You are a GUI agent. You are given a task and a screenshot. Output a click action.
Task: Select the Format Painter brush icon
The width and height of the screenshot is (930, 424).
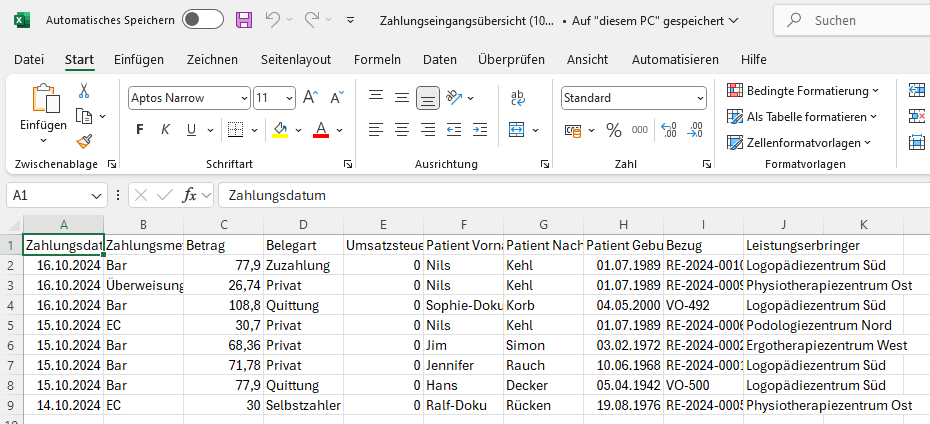click(x=84, y=141)
